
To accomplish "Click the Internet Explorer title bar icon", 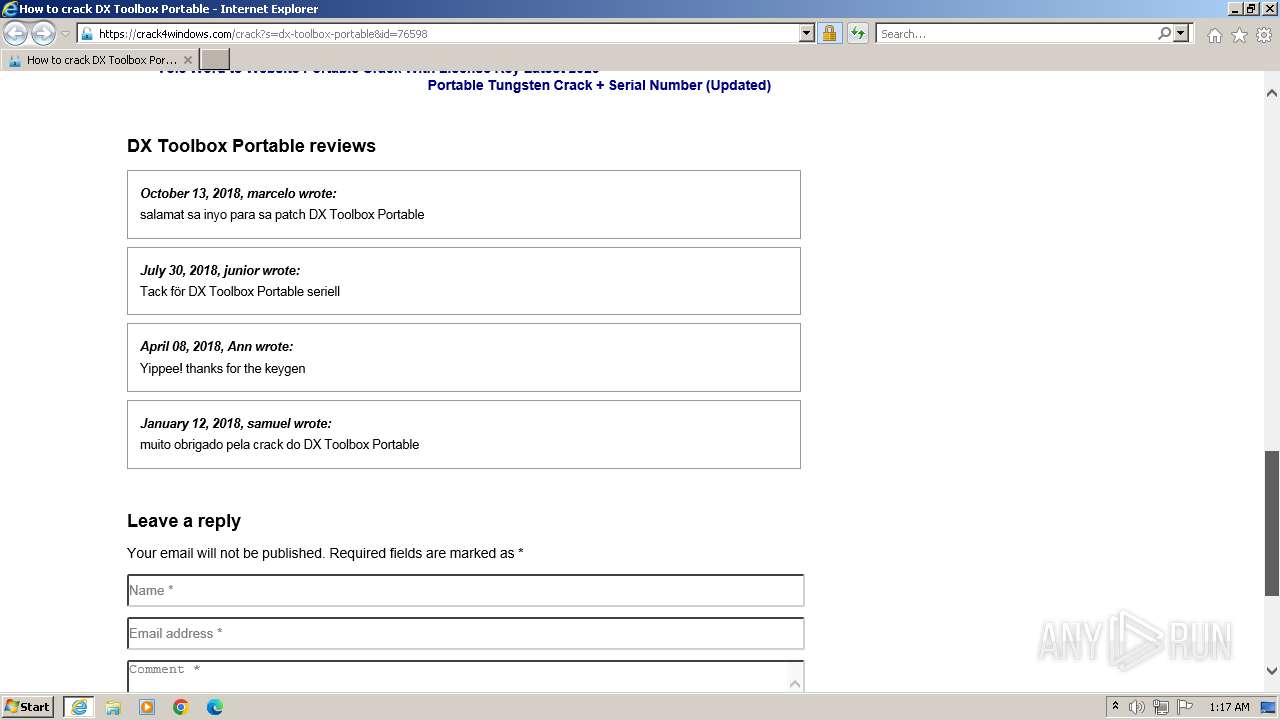I will coord(9,9).
